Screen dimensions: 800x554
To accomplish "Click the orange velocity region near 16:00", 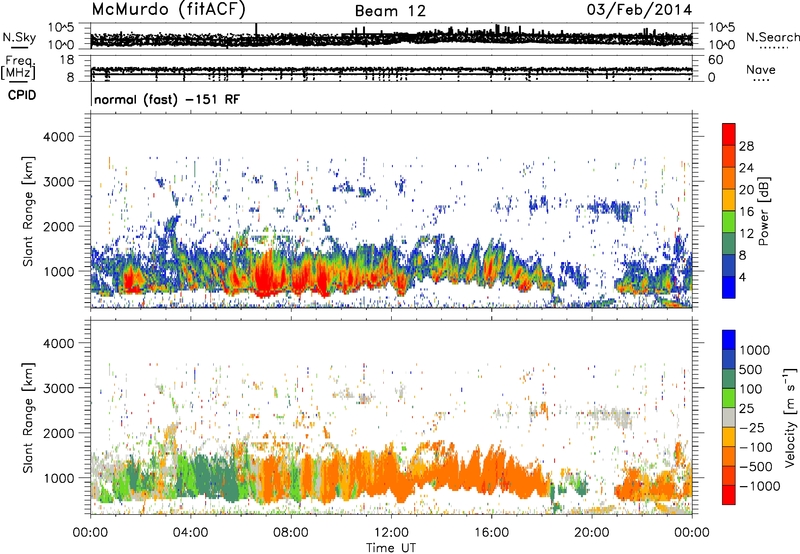I will tap(492, 472).
